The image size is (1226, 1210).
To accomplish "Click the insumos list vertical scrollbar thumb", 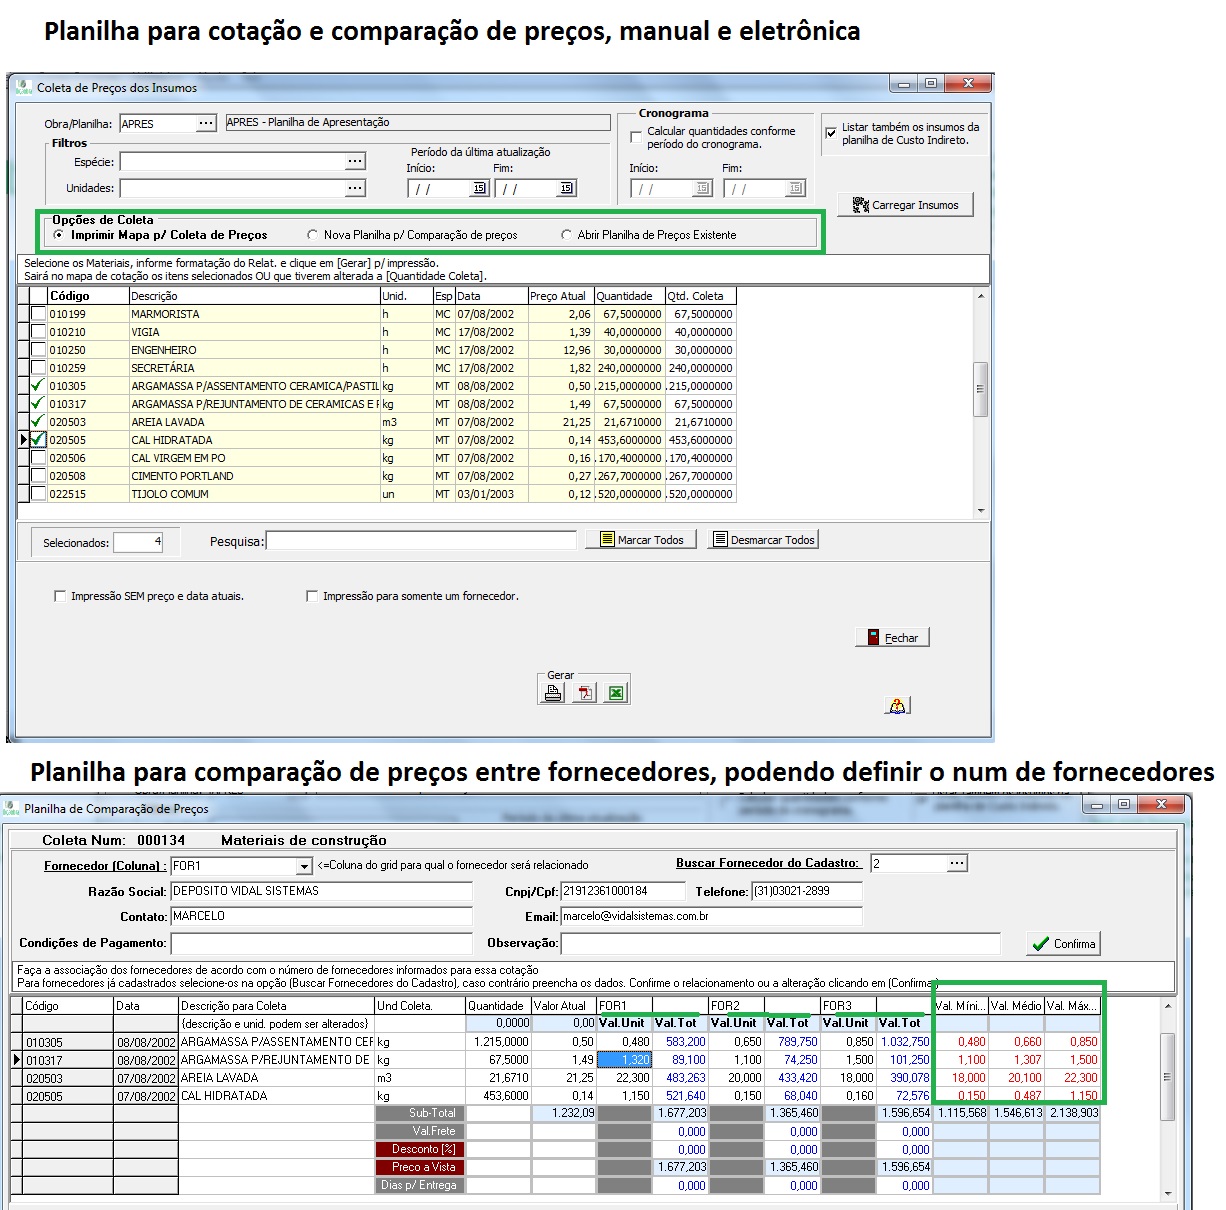I will [x=980, y=389].
